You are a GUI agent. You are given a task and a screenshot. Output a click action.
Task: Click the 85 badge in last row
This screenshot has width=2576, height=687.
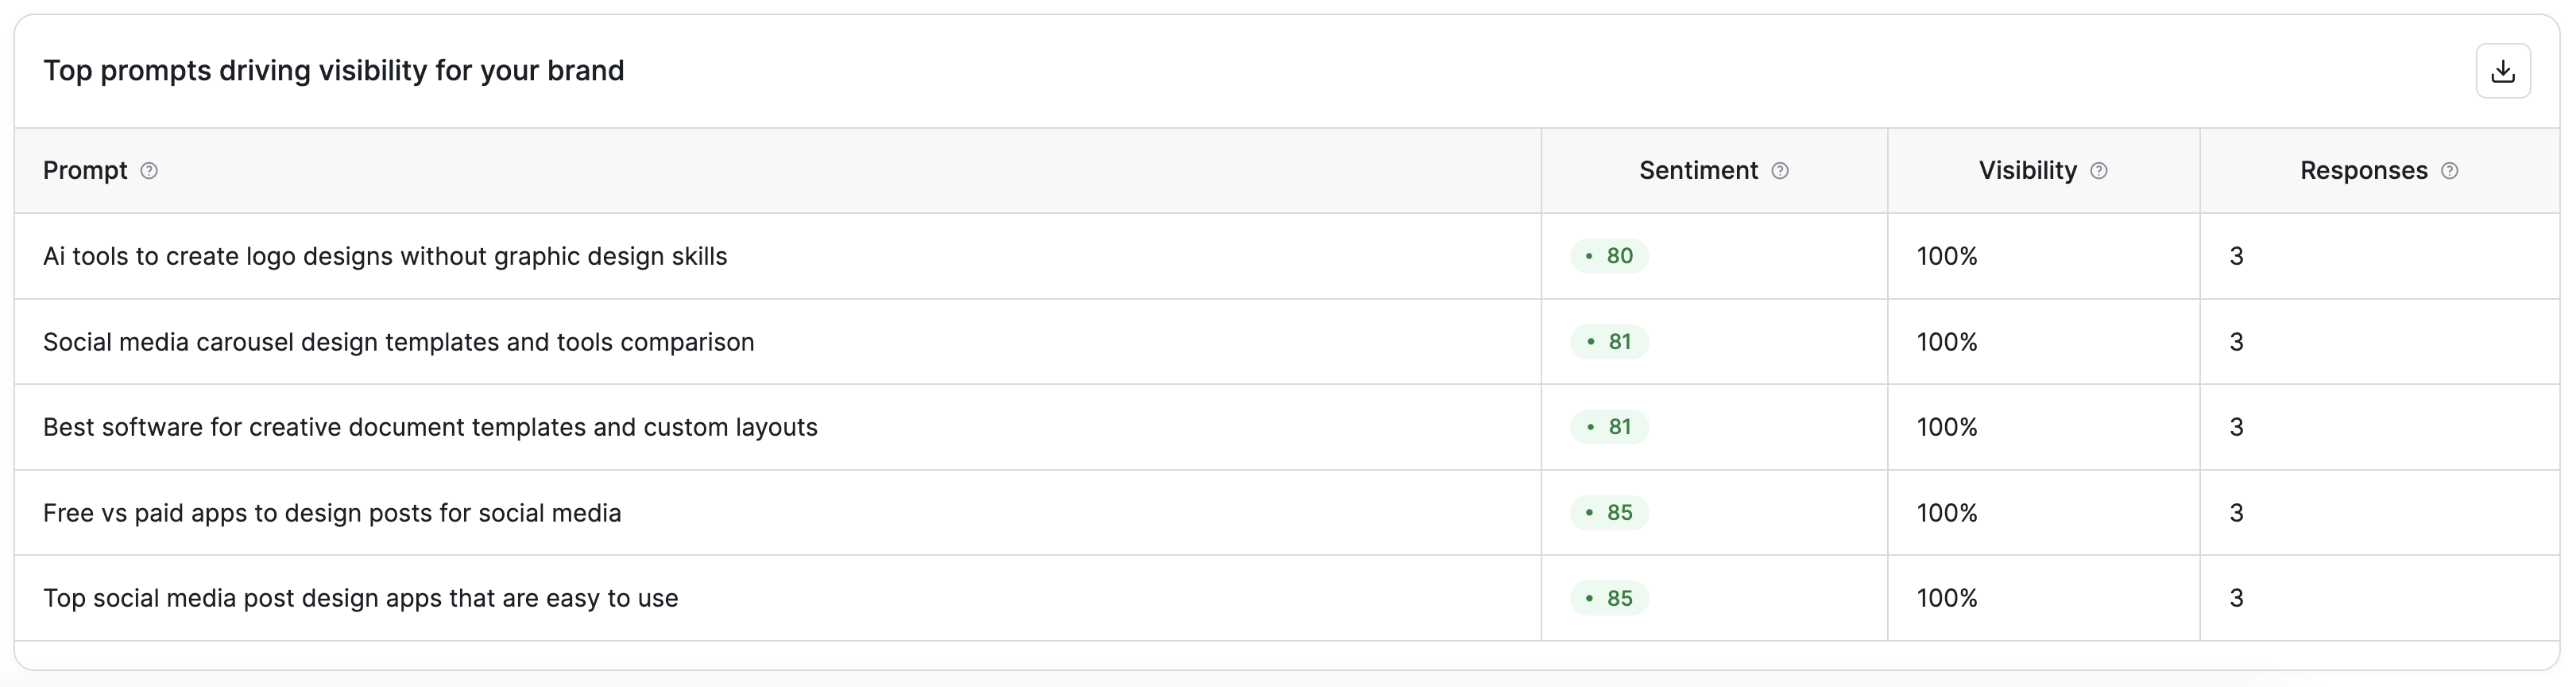point(1609,598)
